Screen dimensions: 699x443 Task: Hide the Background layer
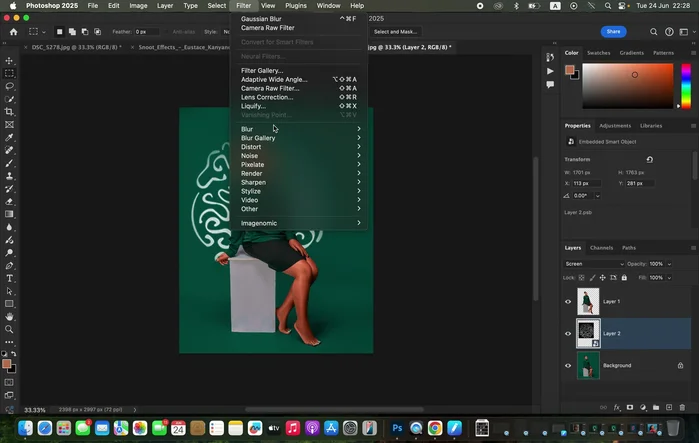(568, 365)
